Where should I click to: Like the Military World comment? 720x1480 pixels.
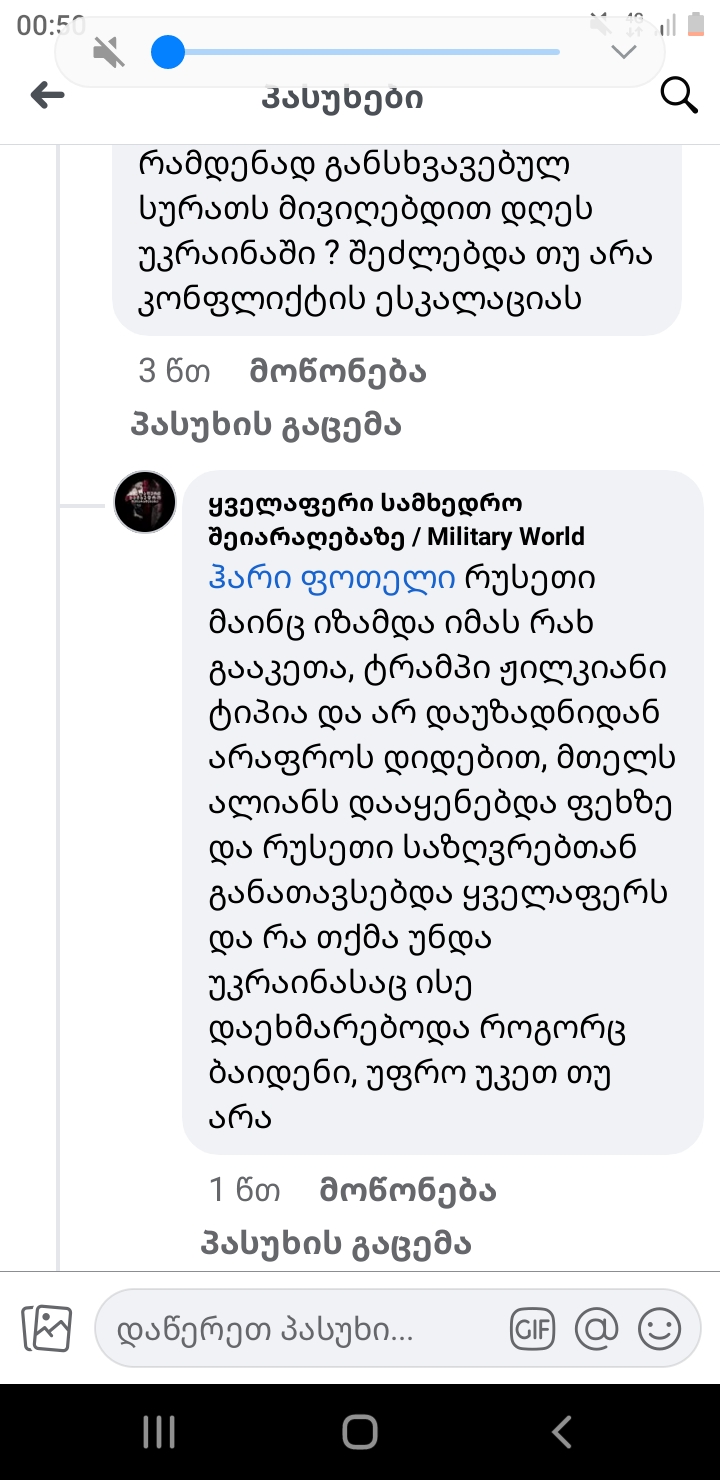[407, 1190]
